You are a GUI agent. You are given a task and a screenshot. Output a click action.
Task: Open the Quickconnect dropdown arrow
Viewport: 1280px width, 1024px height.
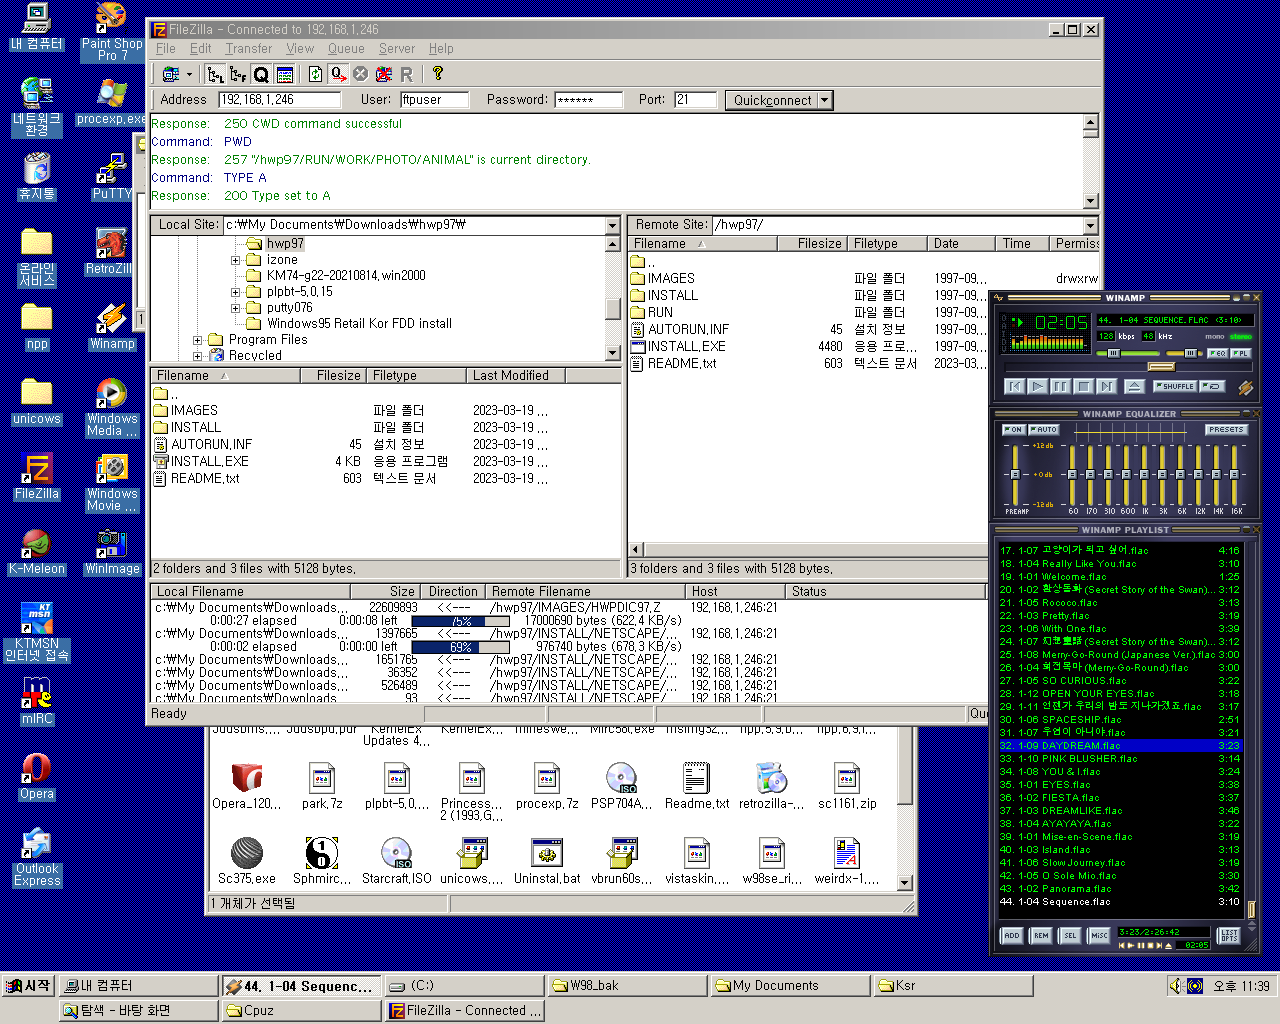pyautogui.click(x=825, y=100)
